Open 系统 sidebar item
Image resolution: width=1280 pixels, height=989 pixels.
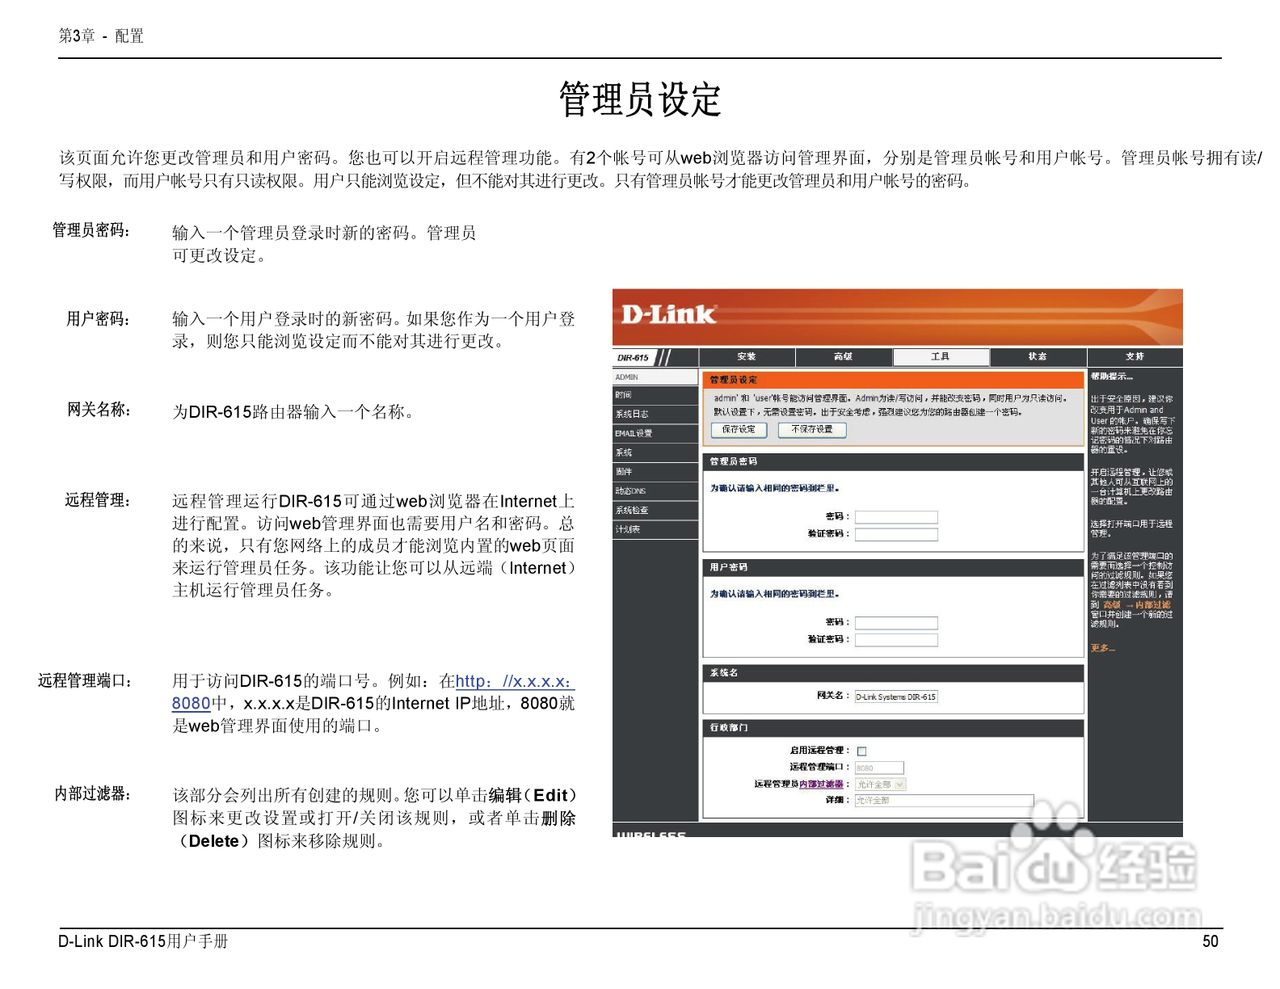click(655, 453)
